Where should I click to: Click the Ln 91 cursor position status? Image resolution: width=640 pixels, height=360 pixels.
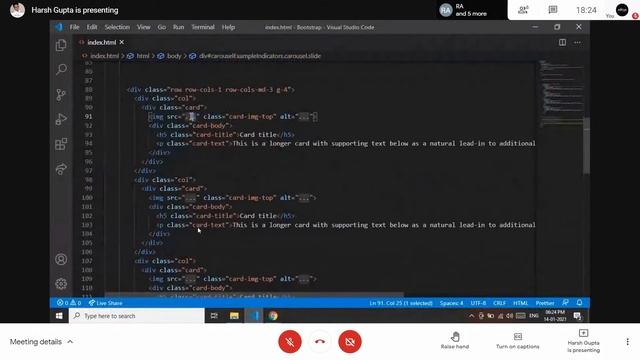[401, 303]
